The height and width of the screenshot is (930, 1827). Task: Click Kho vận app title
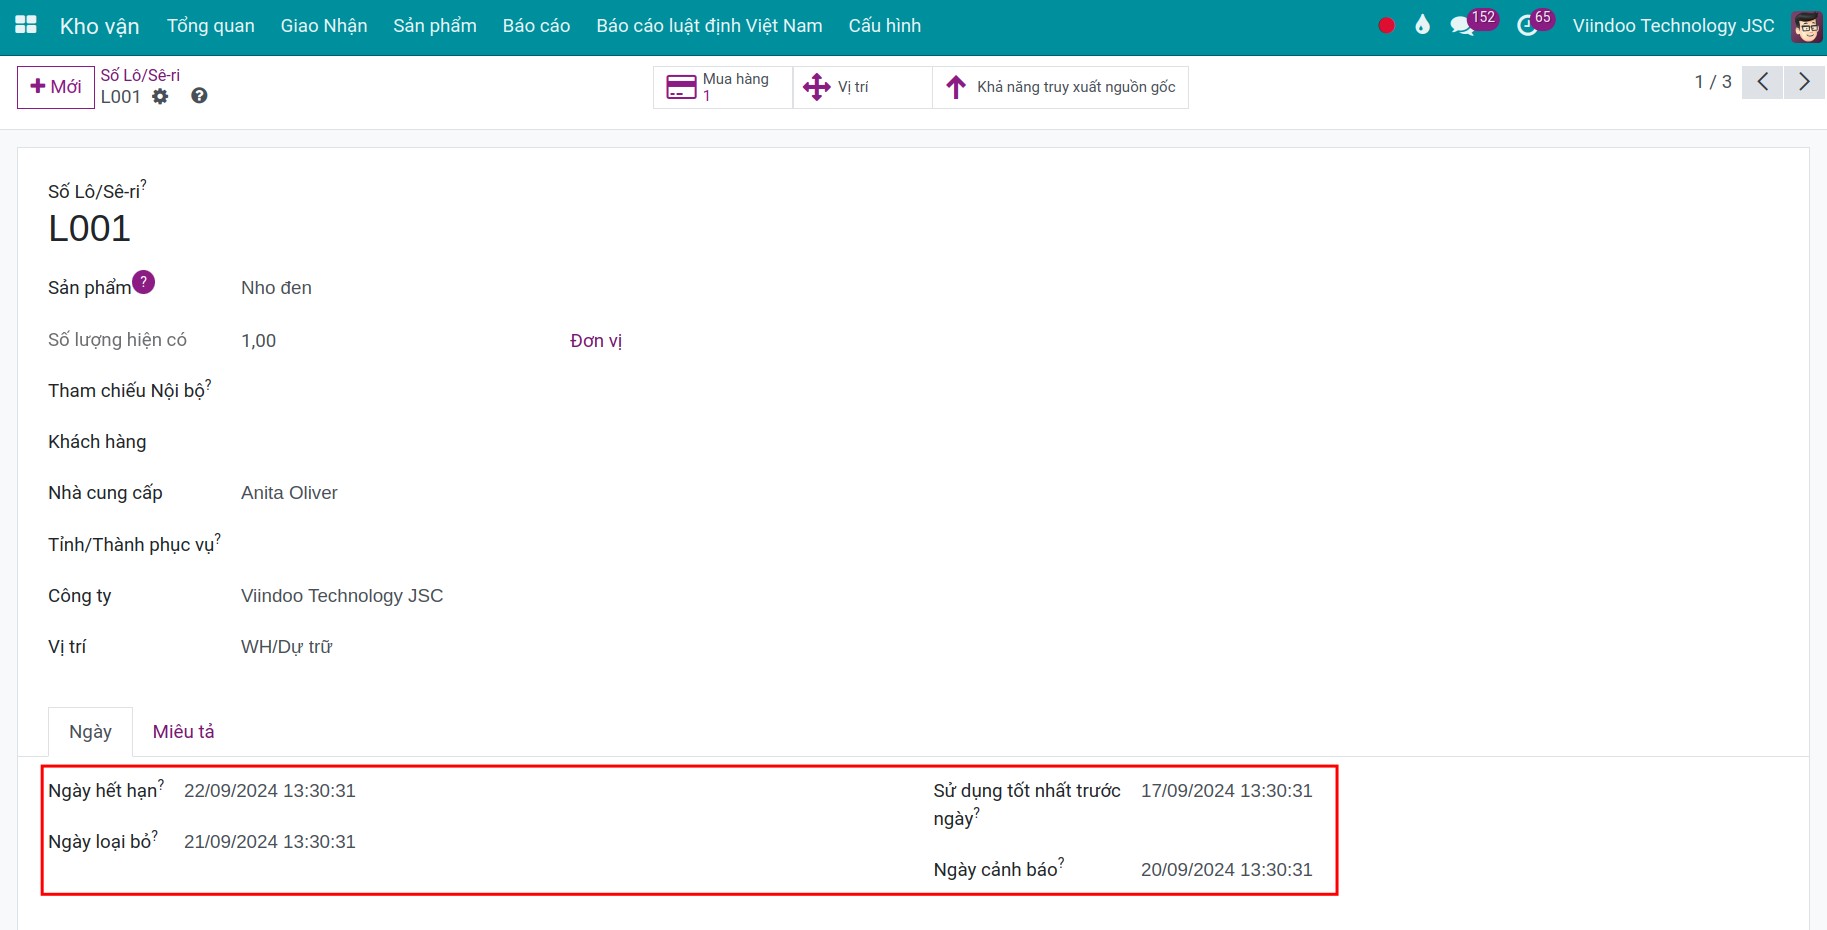pos(99,26)
